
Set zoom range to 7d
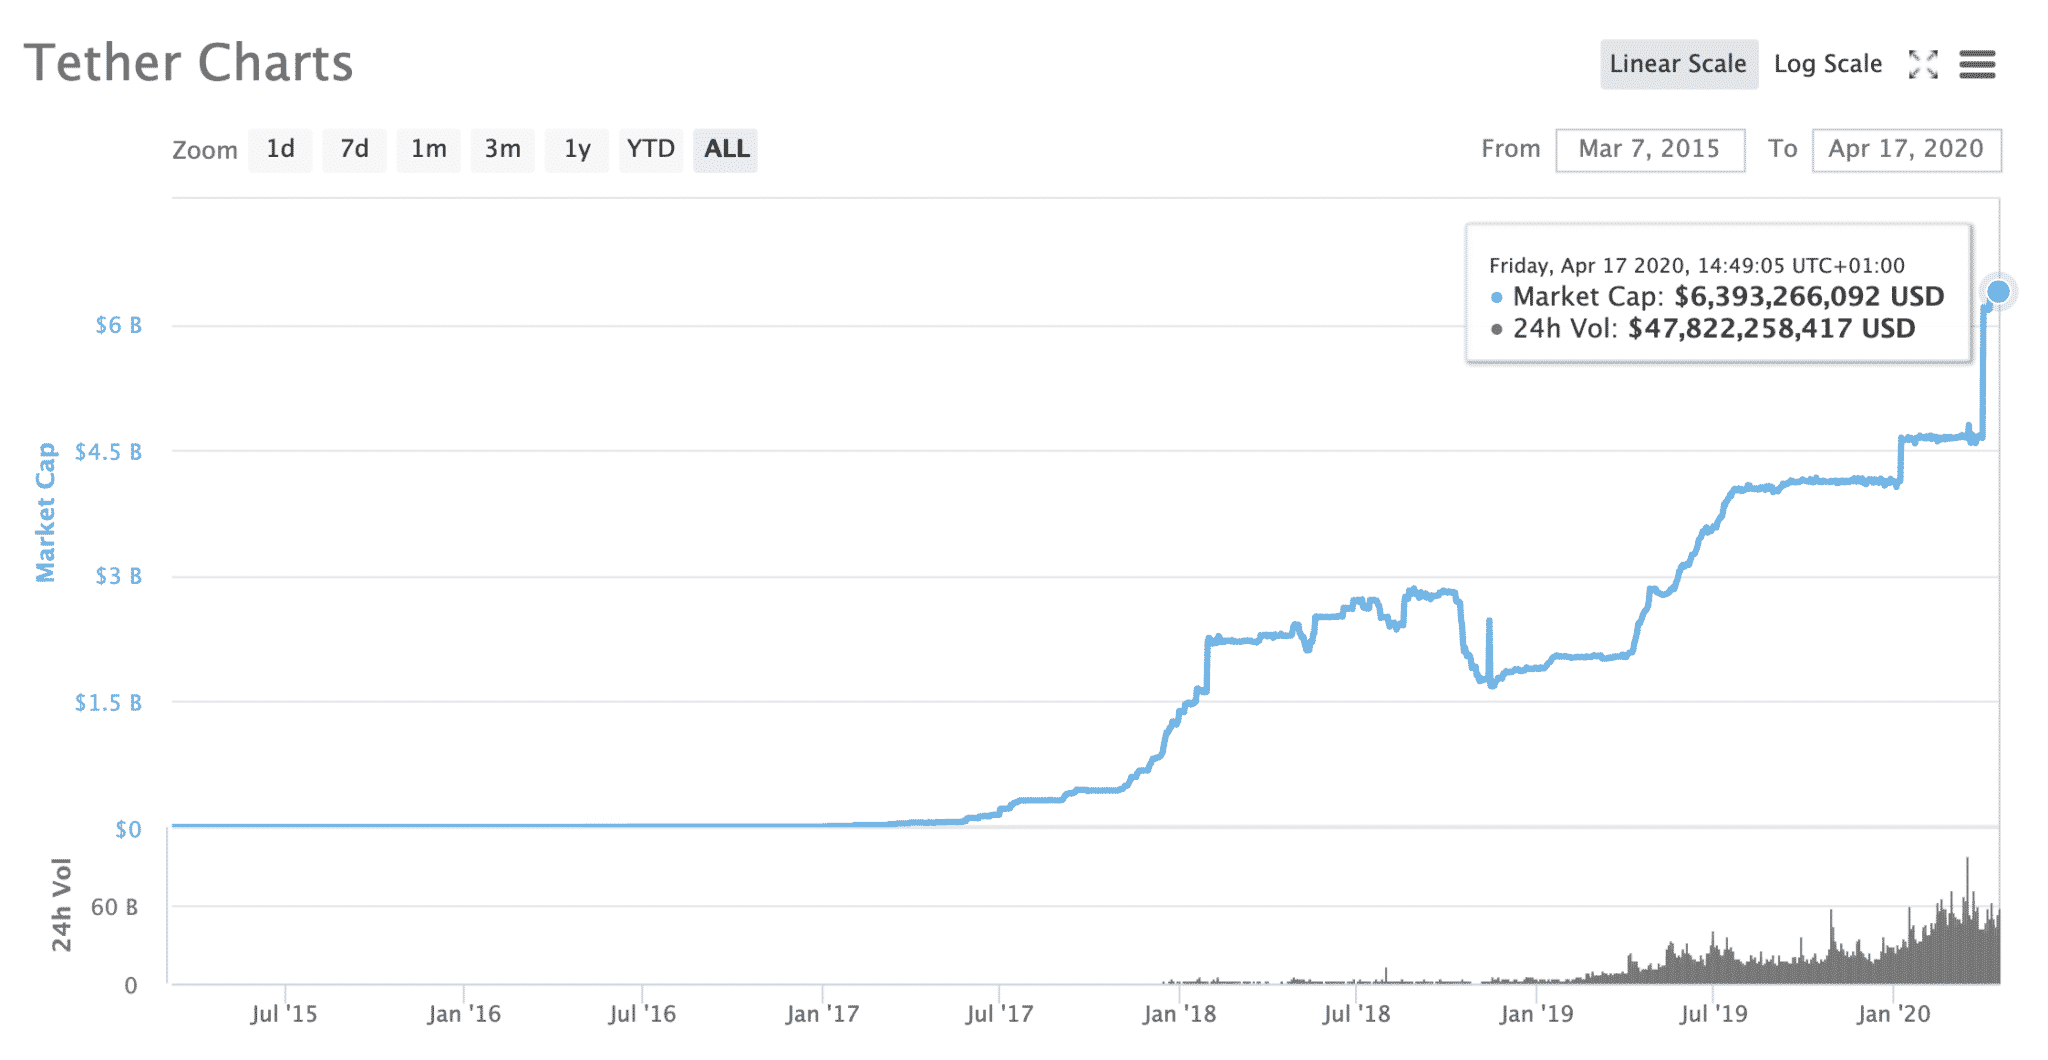354,150
